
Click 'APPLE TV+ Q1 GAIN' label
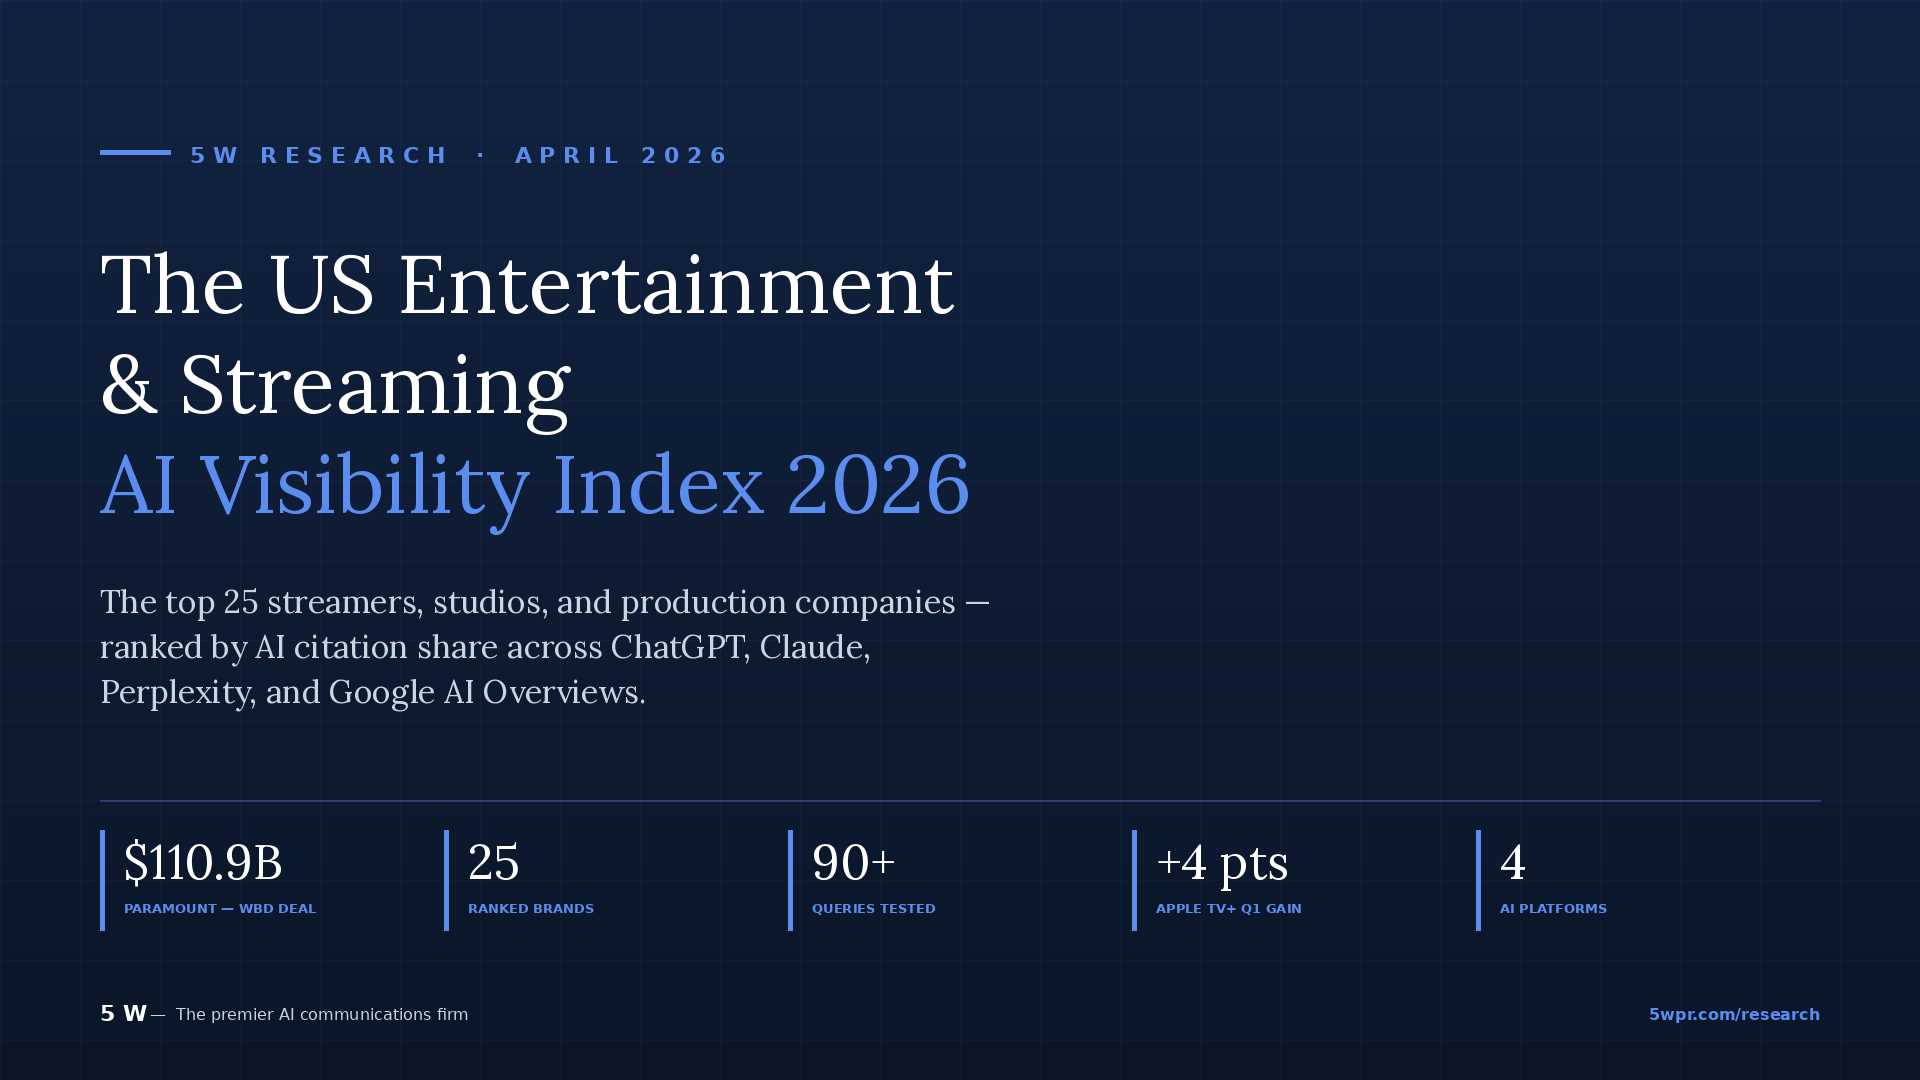pos(1229,909)
